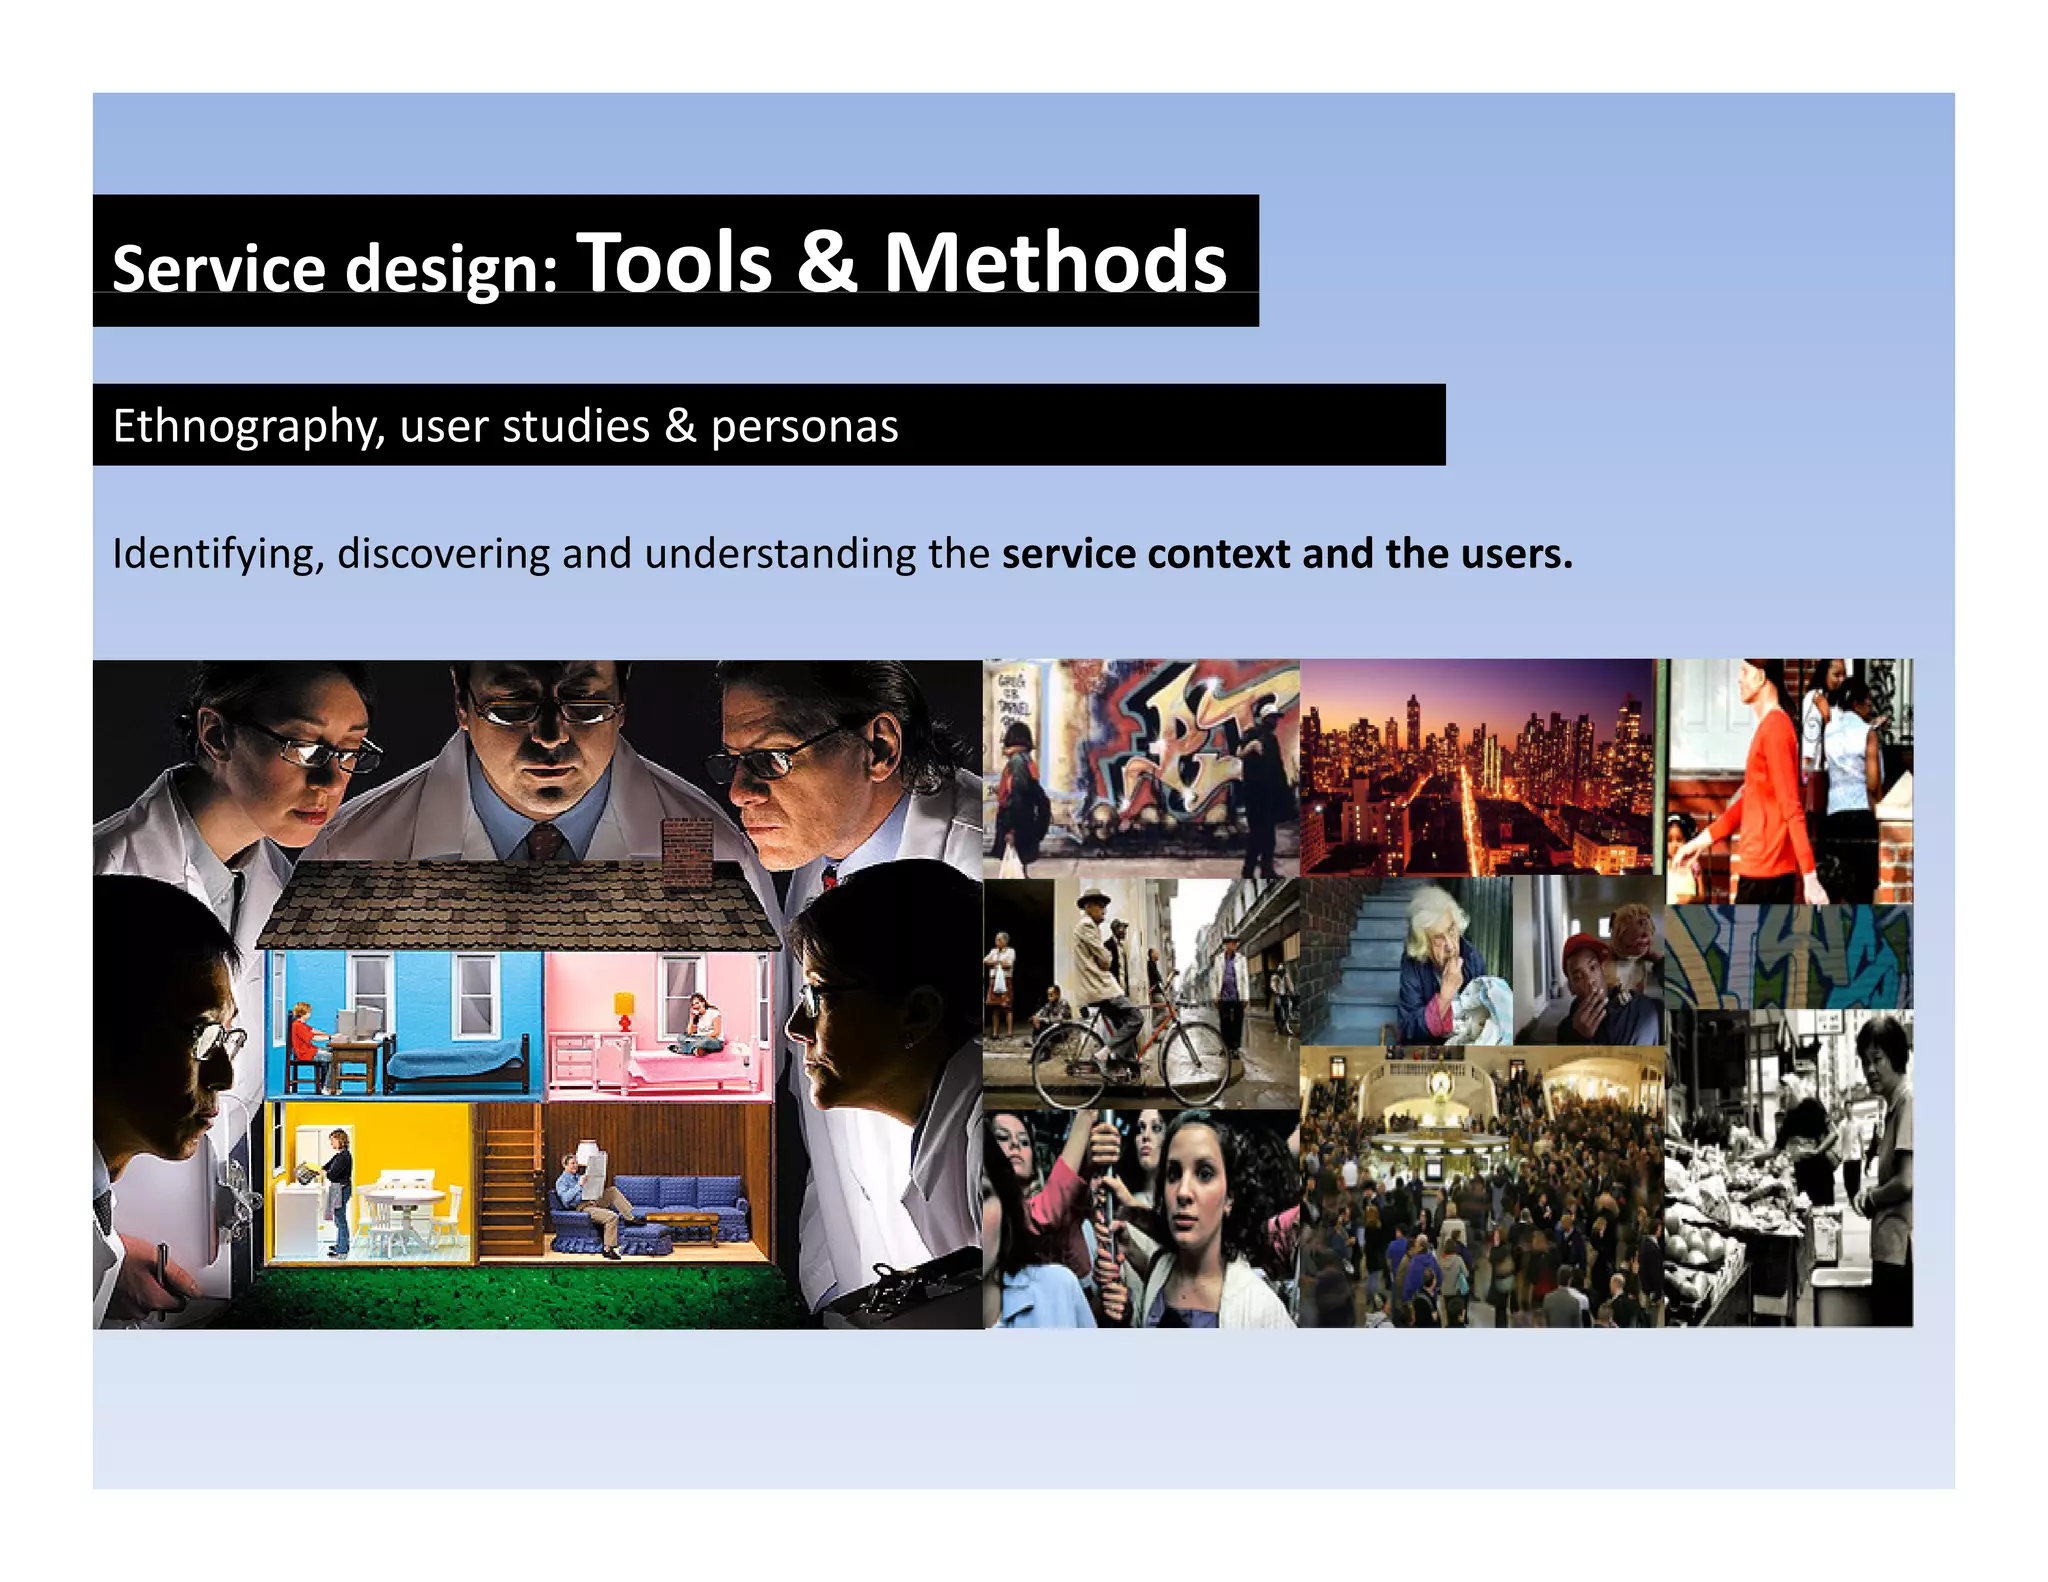Click the 'Identifying, discovering and understanding' sentence
Image resolution: width=2048 pixels, height=1582 pixels.
(x=842, y=554)
